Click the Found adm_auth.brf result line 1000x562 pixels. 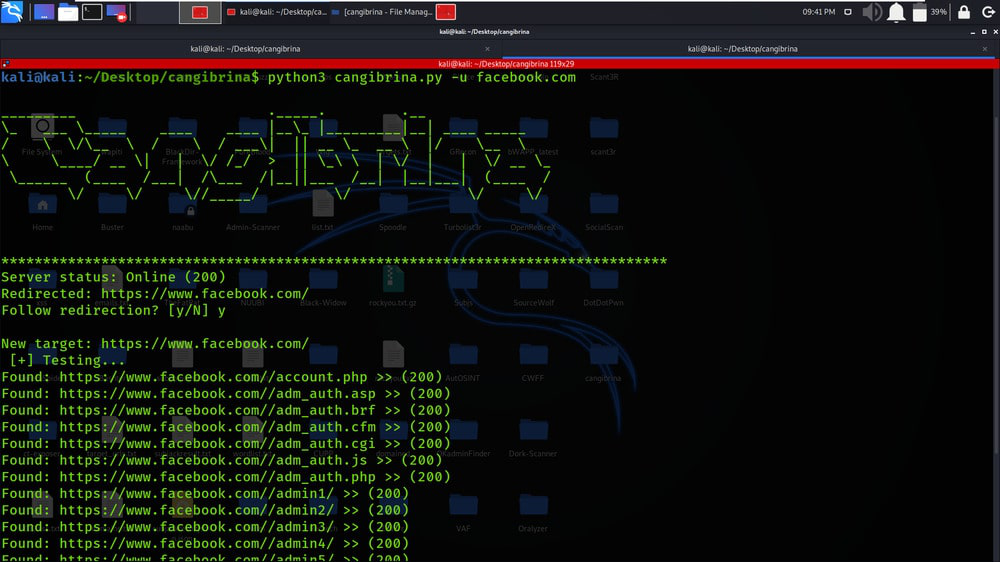coord(226,410)
